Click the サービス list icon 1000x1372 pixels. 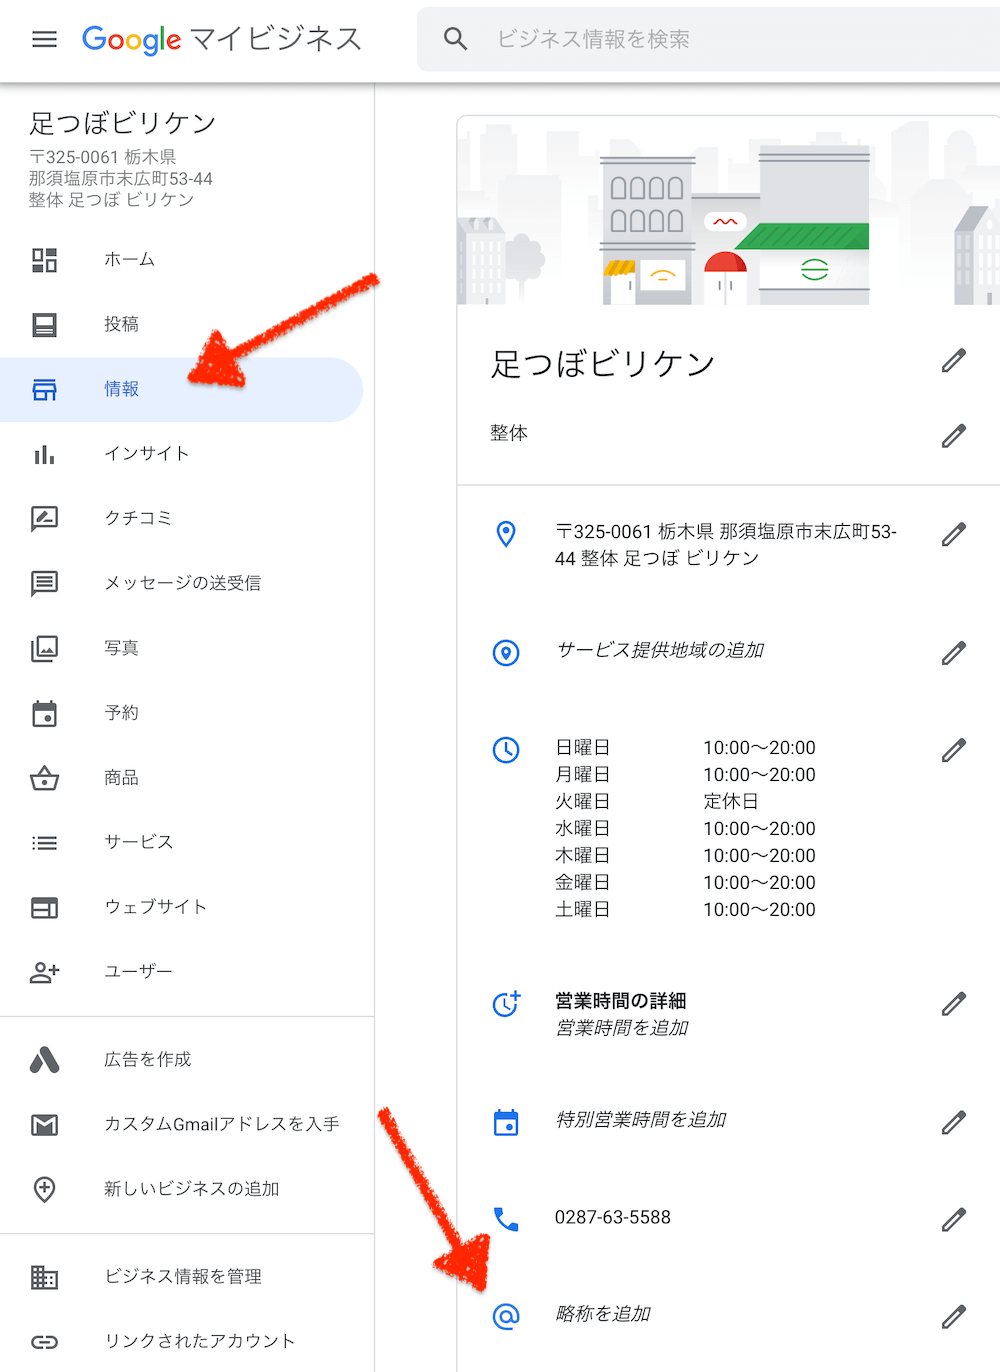click(x=44, y=843)
